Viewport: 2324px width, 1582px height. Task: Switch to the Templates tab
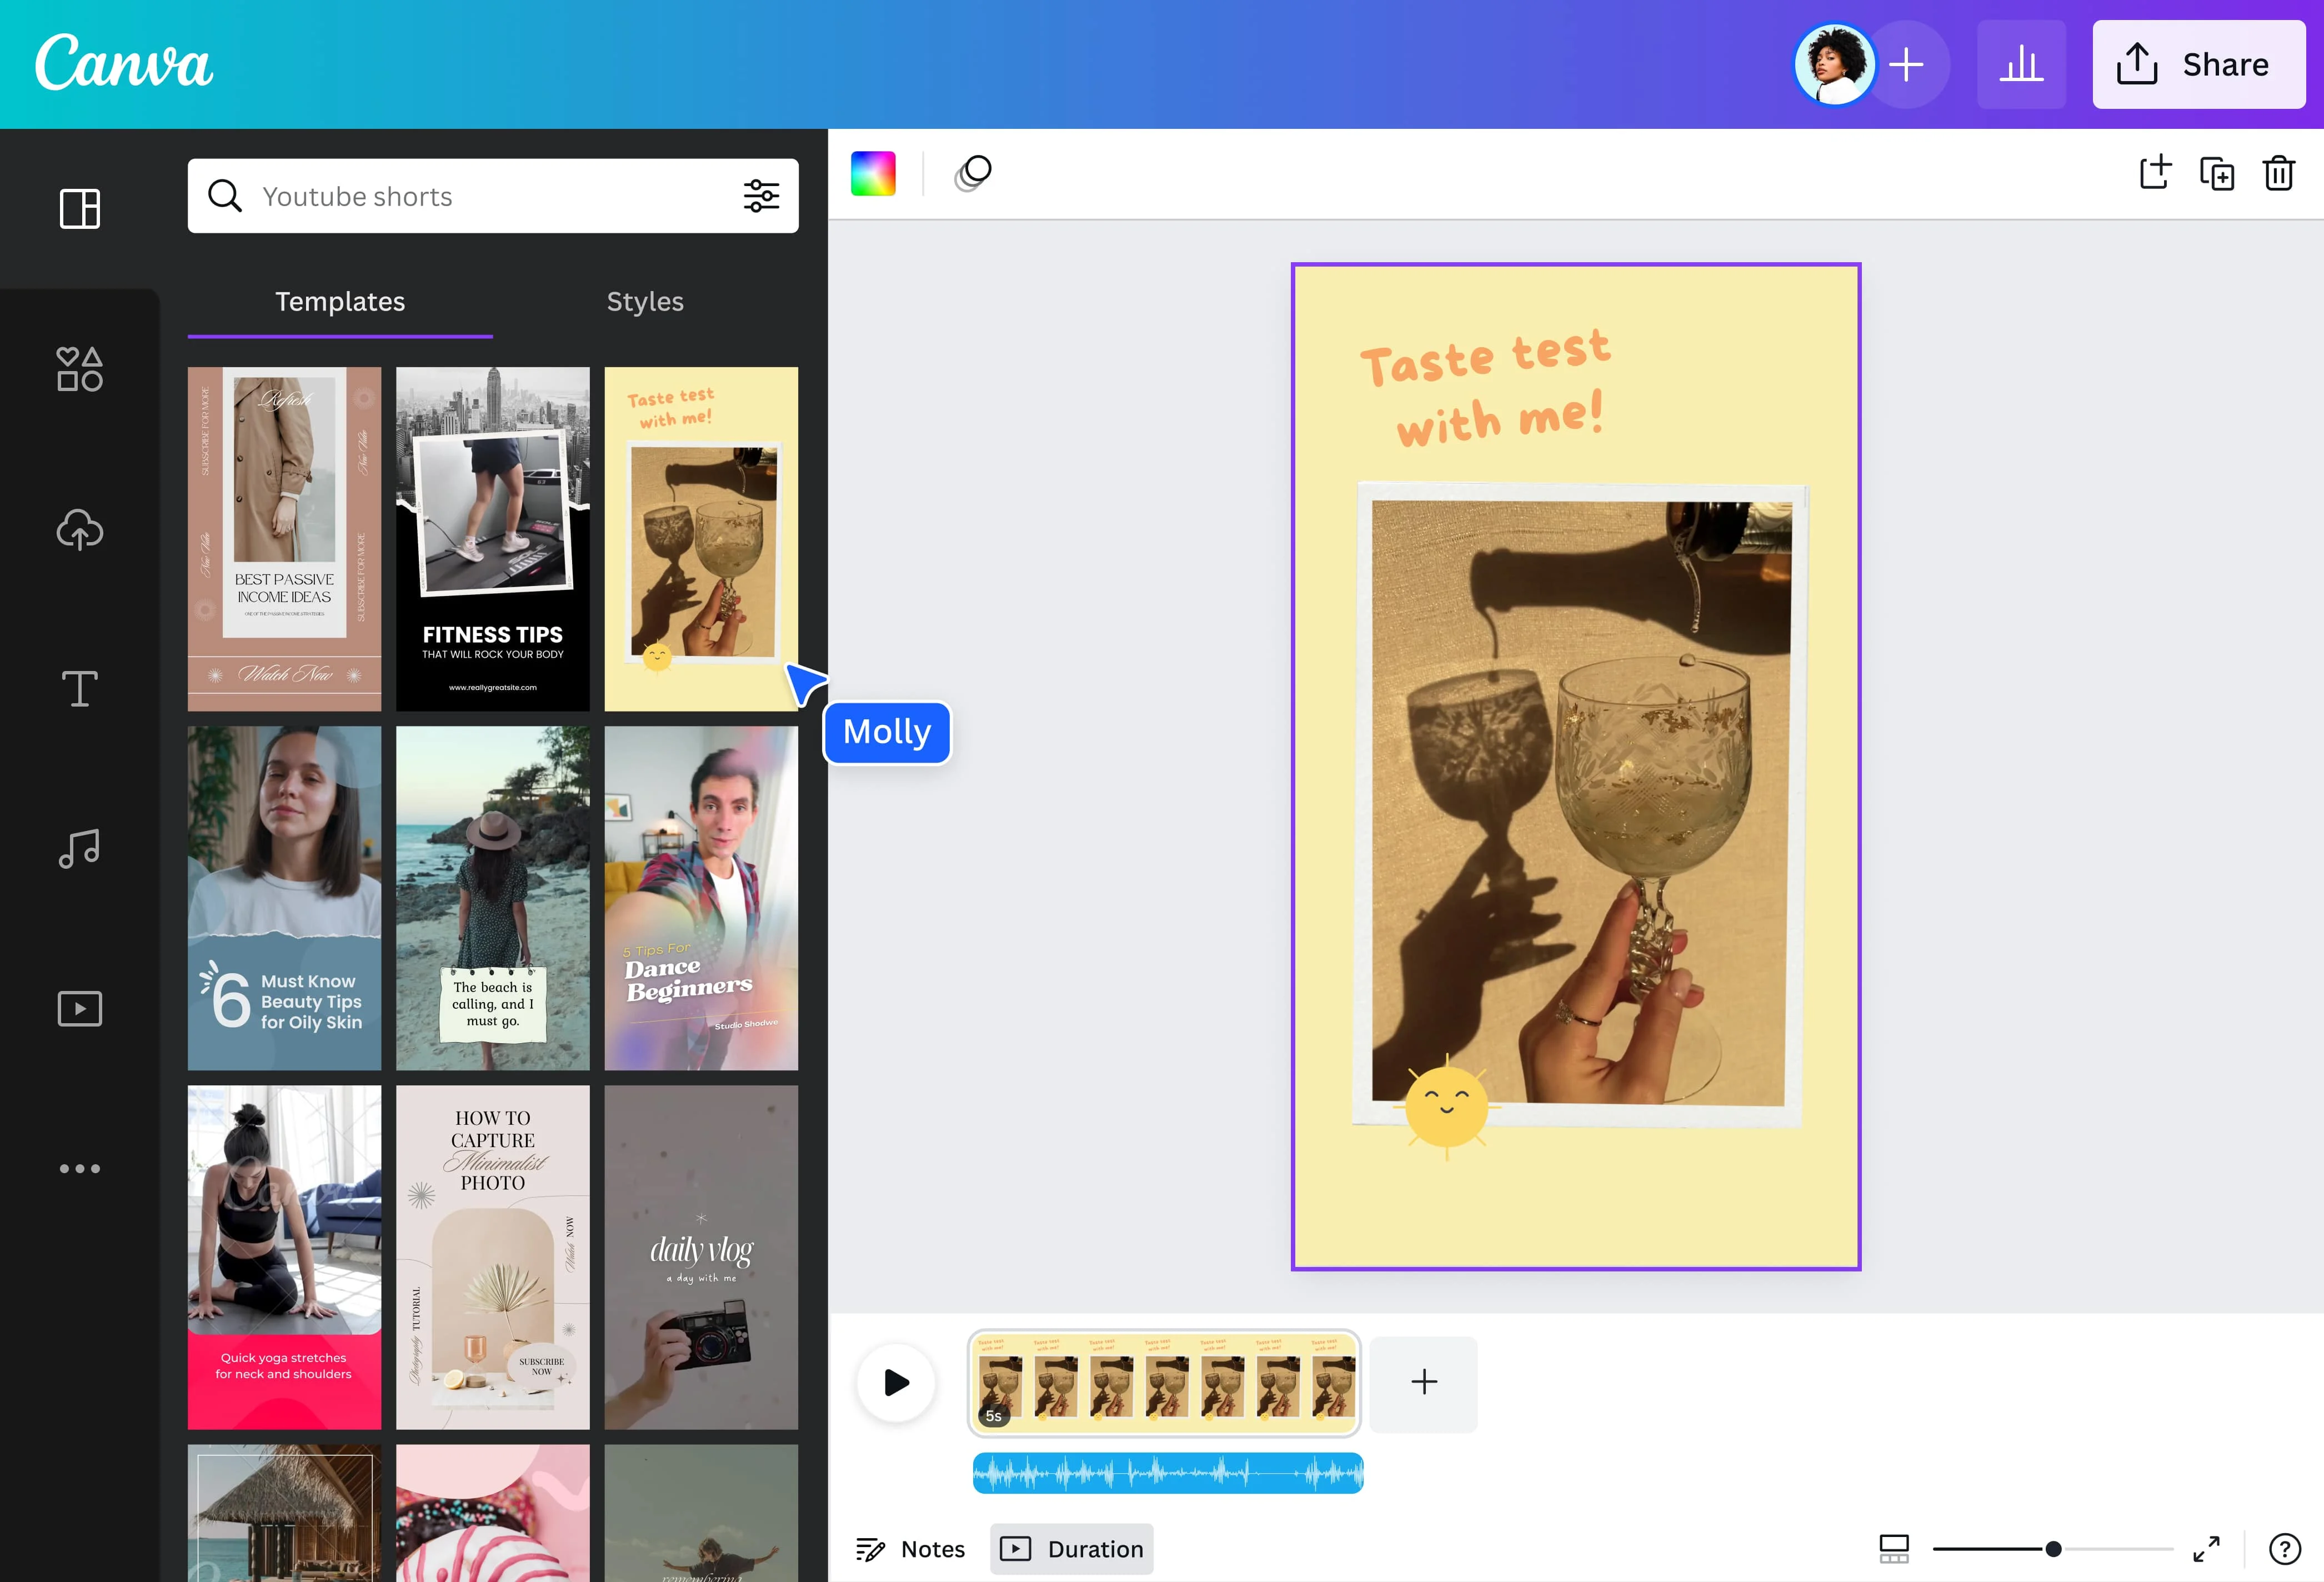coord(339,301)
